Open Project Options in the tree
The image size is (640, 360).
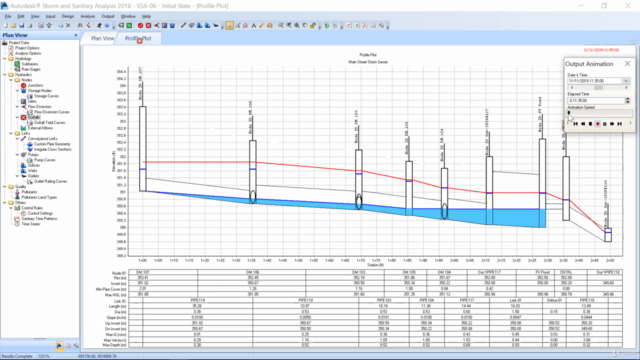pos(27,48)
